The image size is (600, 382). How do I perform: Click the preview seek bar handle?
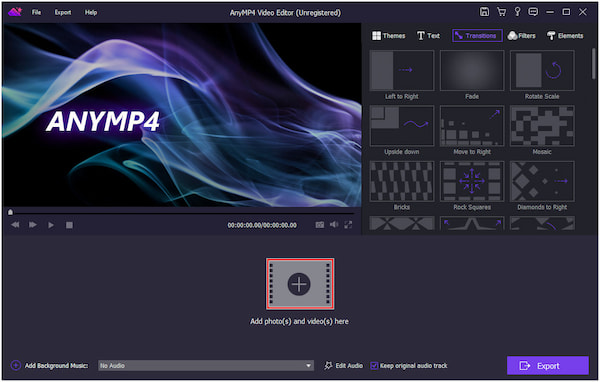[x=10, y=212]
